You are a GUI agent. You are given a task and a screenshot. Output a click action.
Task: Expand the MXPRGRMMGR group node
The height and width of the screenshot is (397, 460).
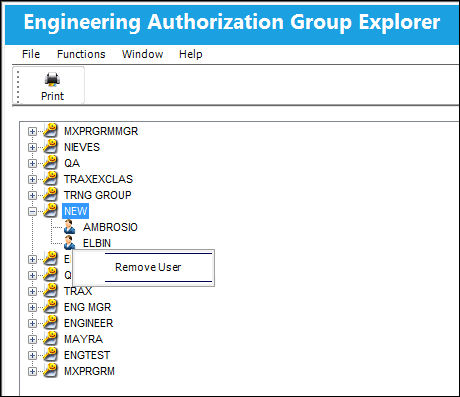click(x=32, y=131)
